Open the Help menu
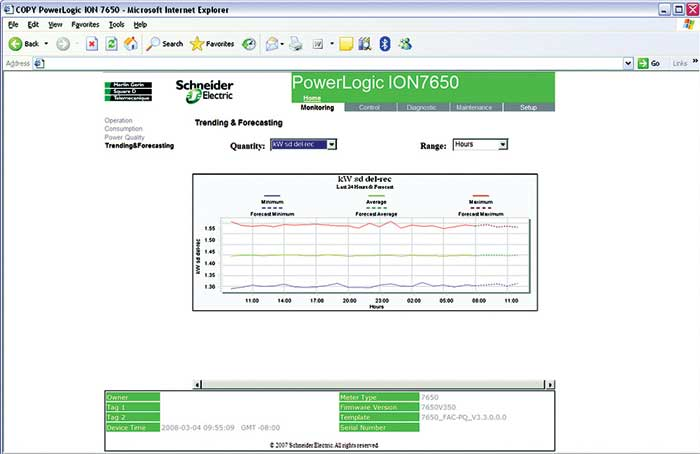The height and width of the screenshot is (454, 700). [x=140, y=25]
